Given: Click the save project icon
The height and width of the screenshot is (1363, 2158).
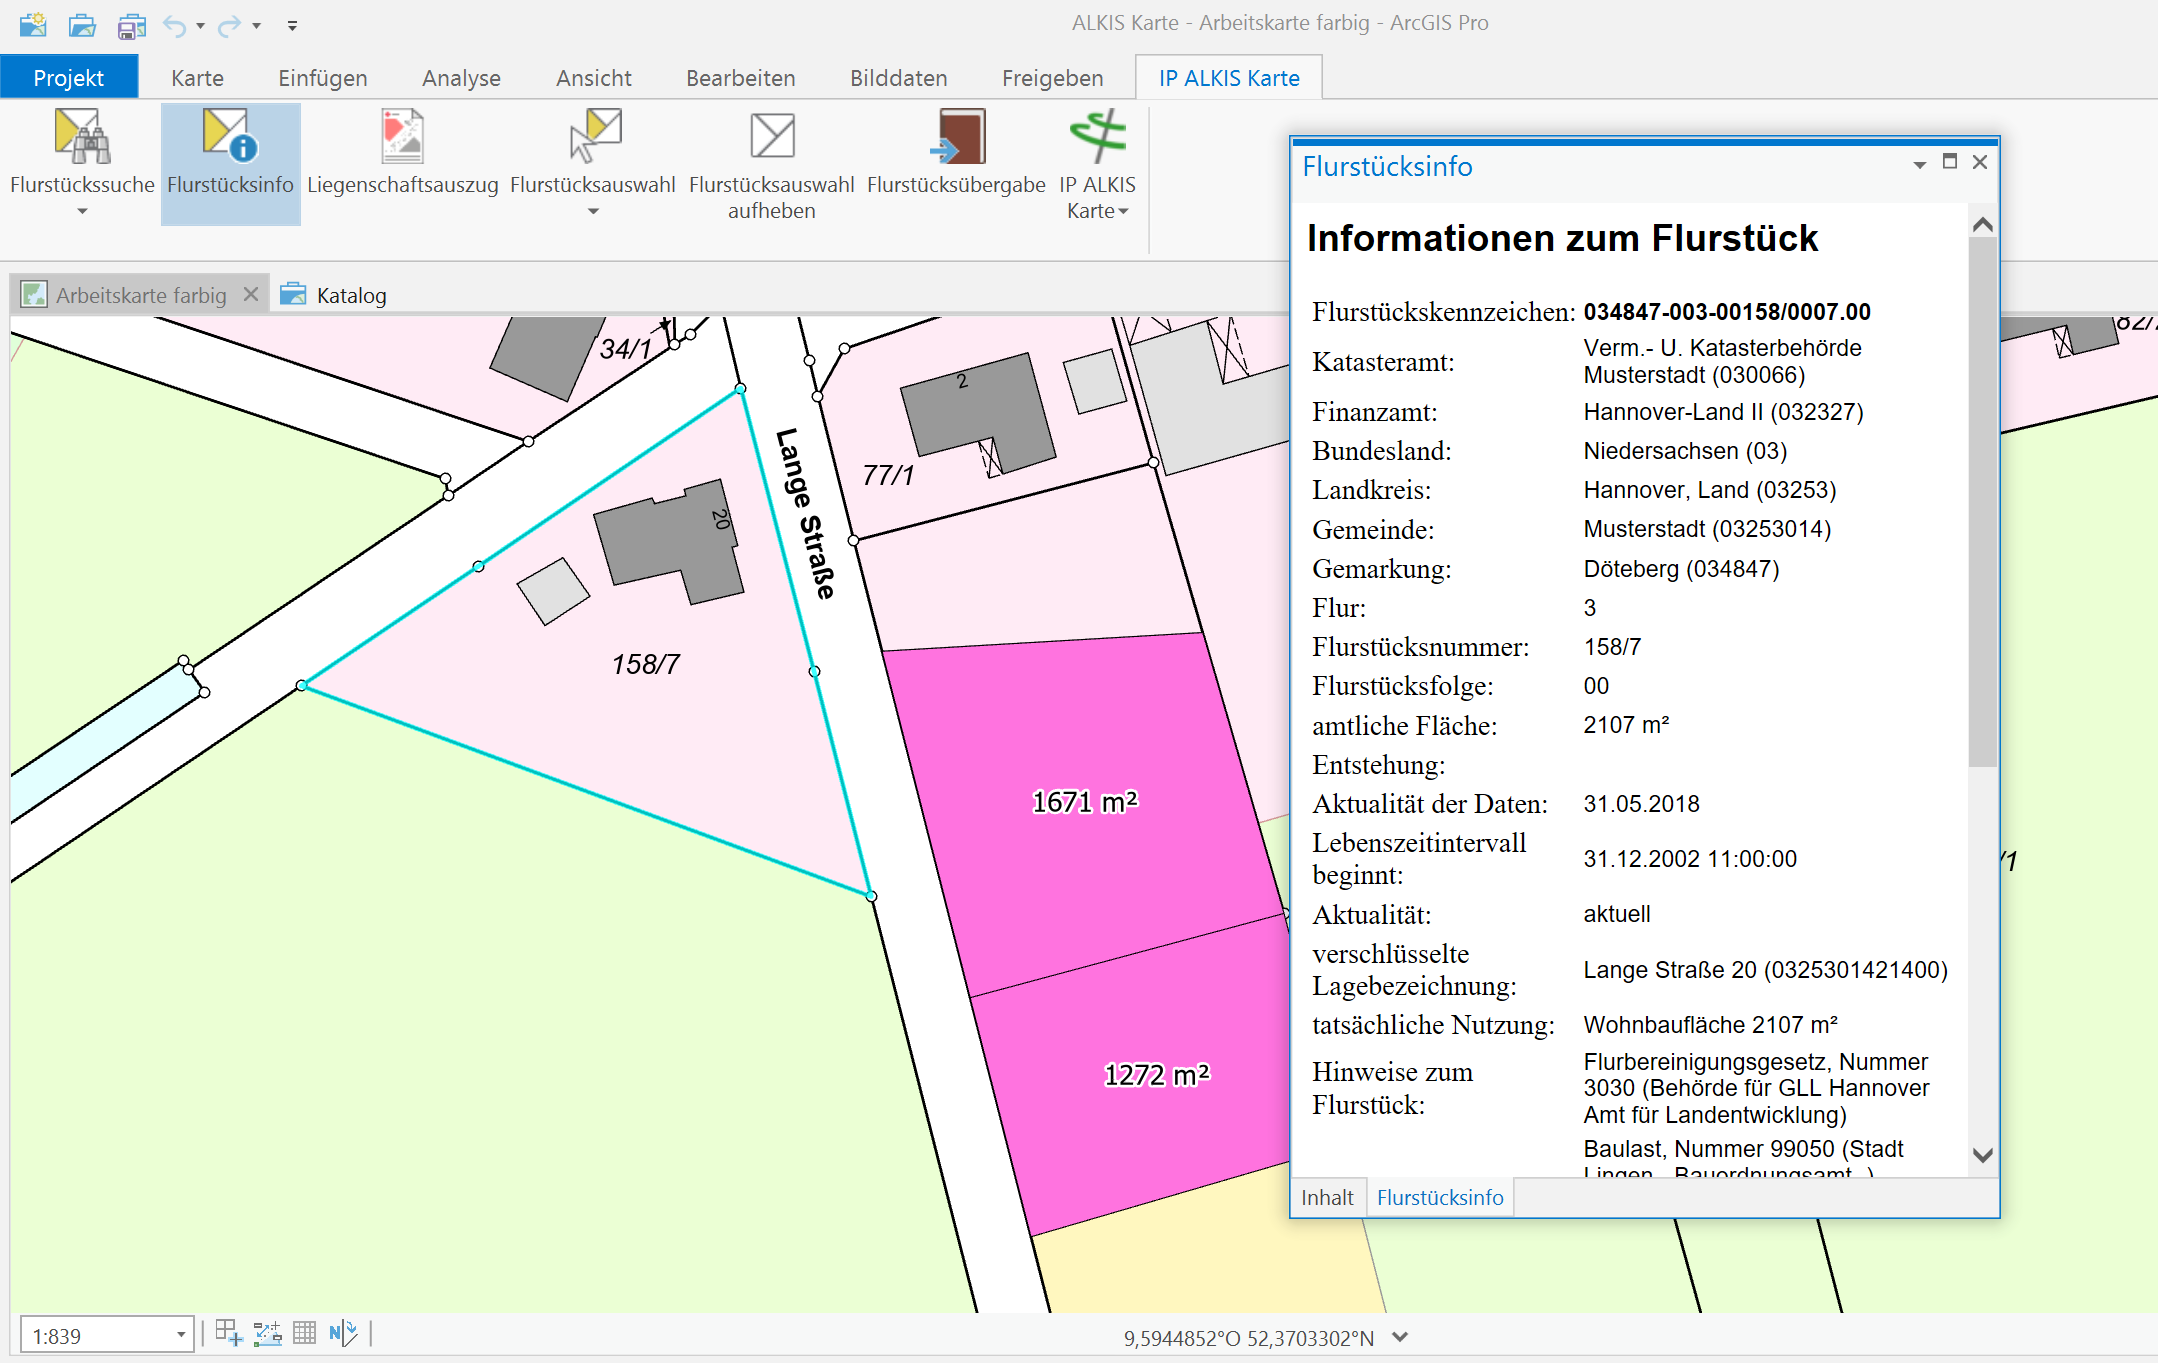Looking at the screenshot, I should (x=131, y=26).
